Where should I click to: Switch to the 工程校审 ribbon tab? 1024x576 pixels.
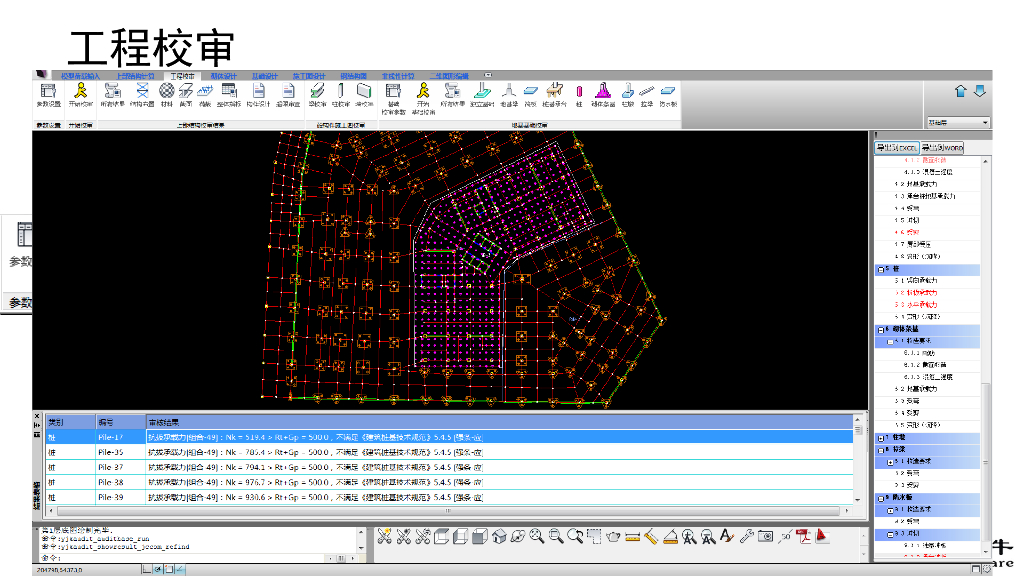(182, 75)
